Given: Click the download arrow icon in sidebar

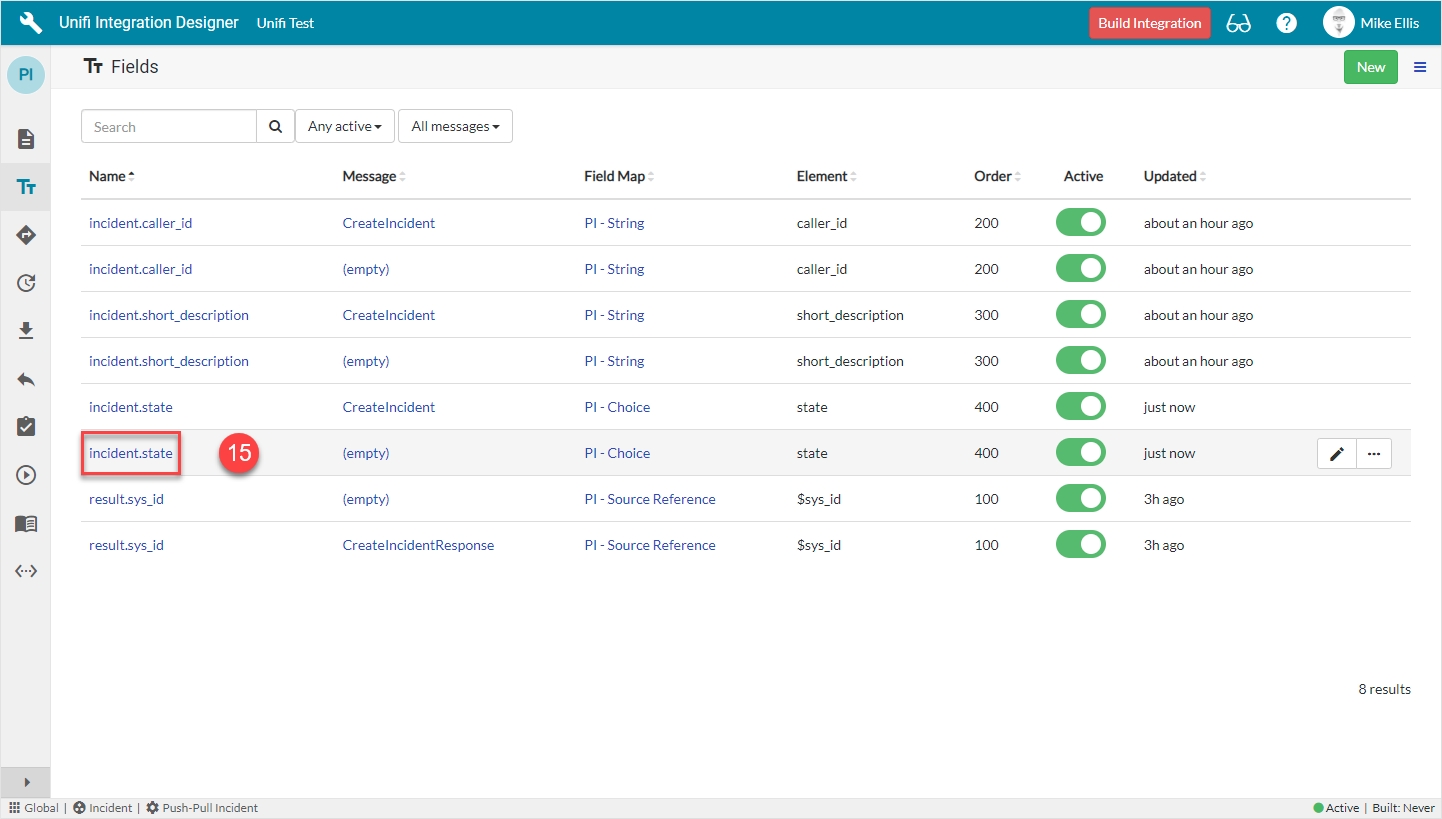Looking at the screenshot, I should pyautogui.click(x=26, y=331).
